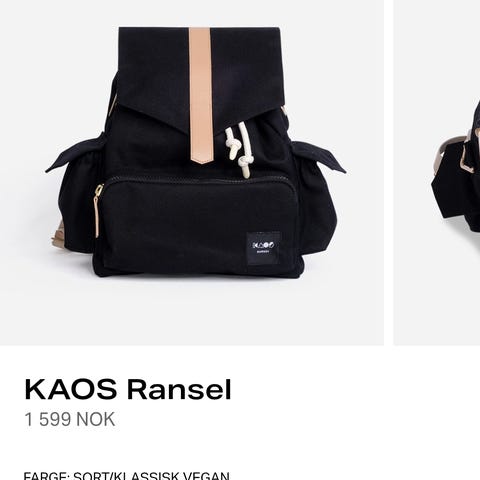This screenshot has width=480, height=480.
Task: Click the KAOS Ransel product title
Action: click(x=128, y=389)
